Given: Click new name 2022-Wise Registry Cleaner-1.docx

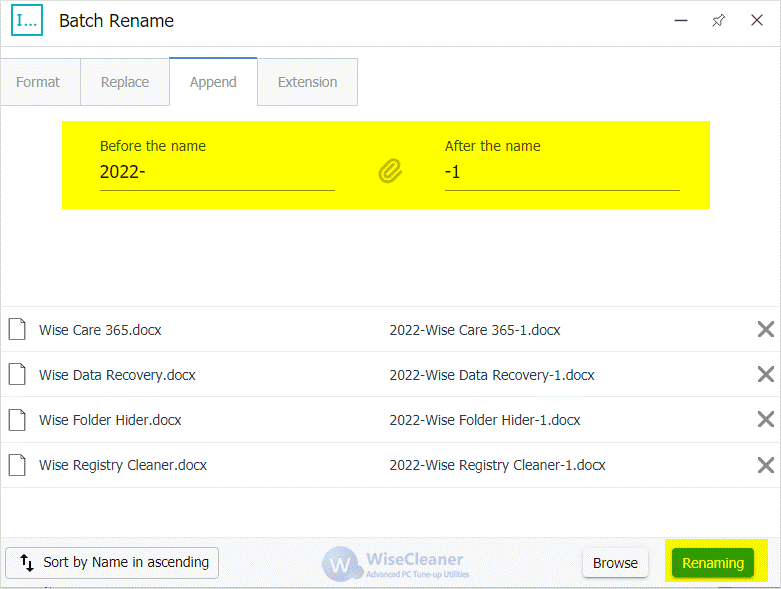Looking at the screenshot, I should point(497,465).
